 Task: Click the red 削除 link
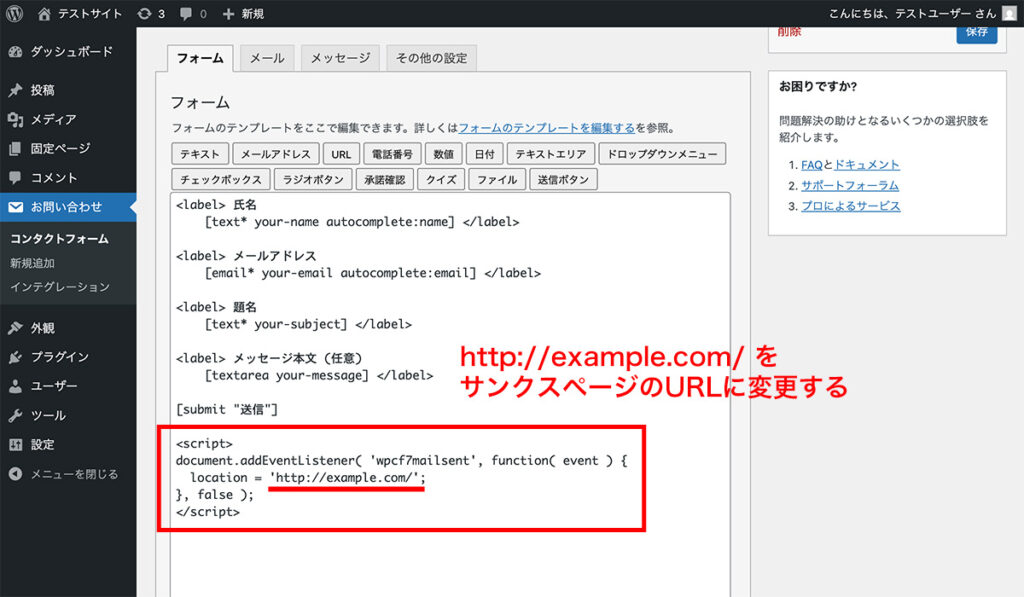pos(790,32)
